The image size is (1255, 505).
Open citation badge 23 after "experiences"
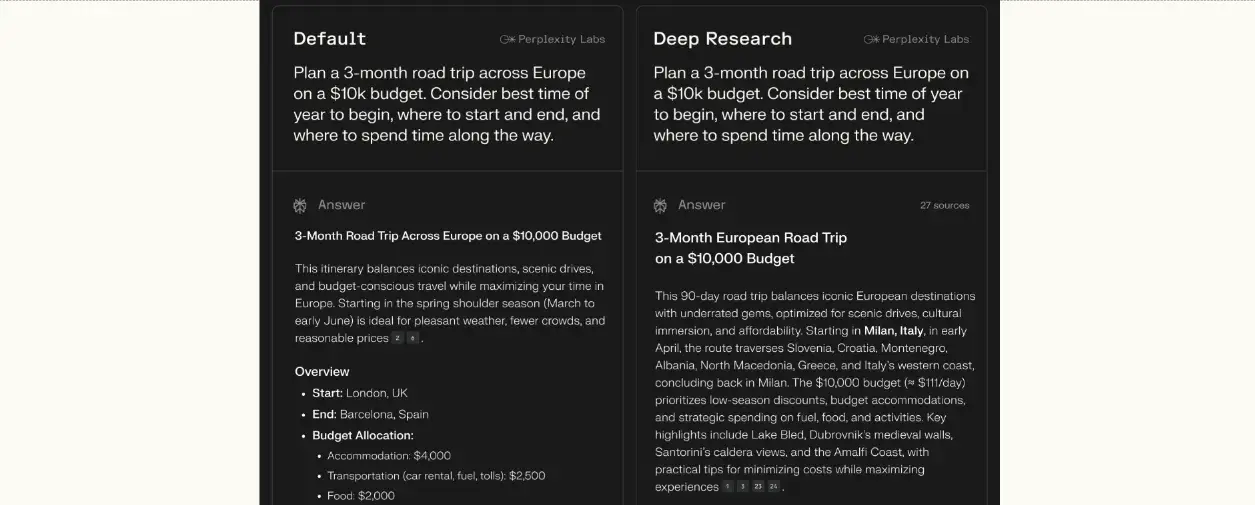(x=758, y=487)
